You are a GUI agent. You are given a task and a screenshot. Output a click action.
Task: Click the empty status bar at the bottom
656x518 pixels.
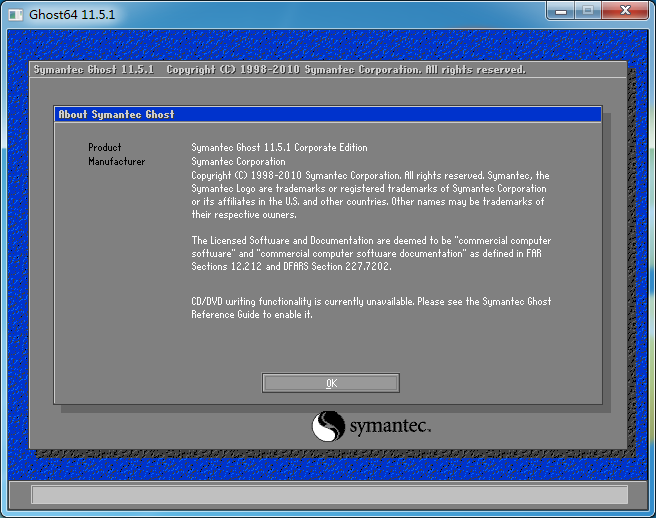click(x=329, y=494)
